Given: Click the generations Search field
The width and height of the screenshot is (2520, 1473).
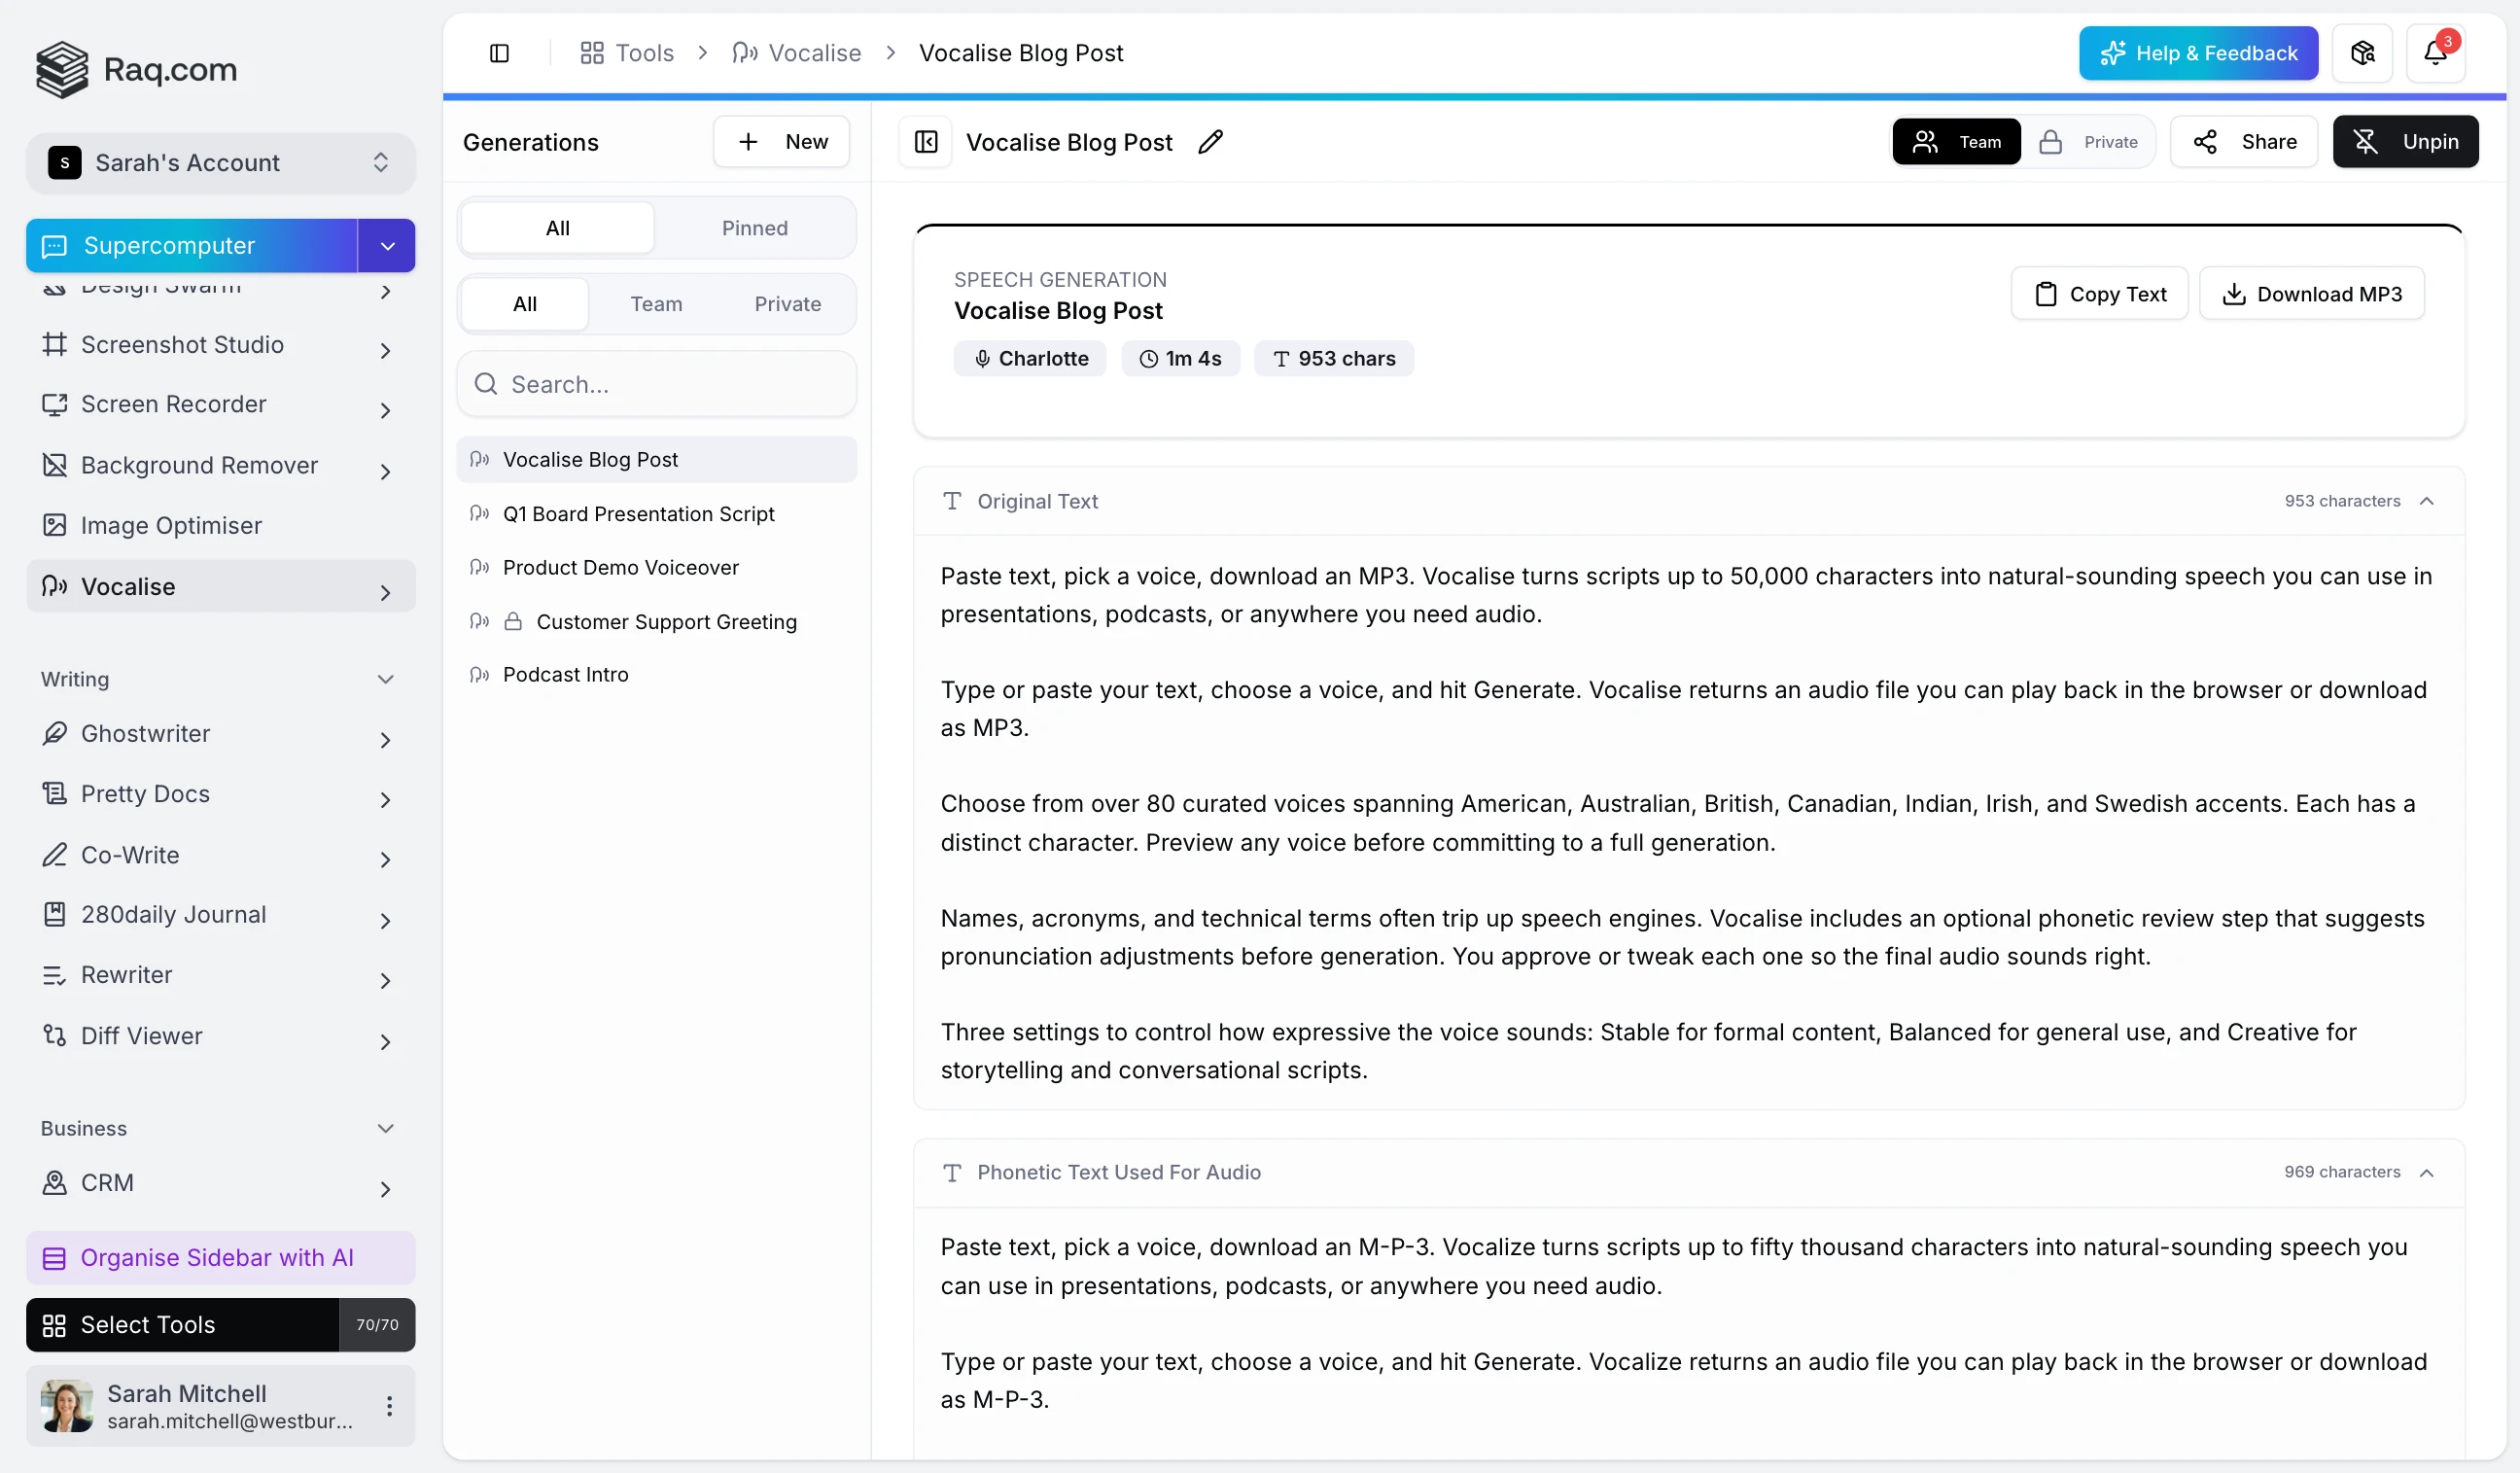Looking at the screenshot, I should coord(656,384).
